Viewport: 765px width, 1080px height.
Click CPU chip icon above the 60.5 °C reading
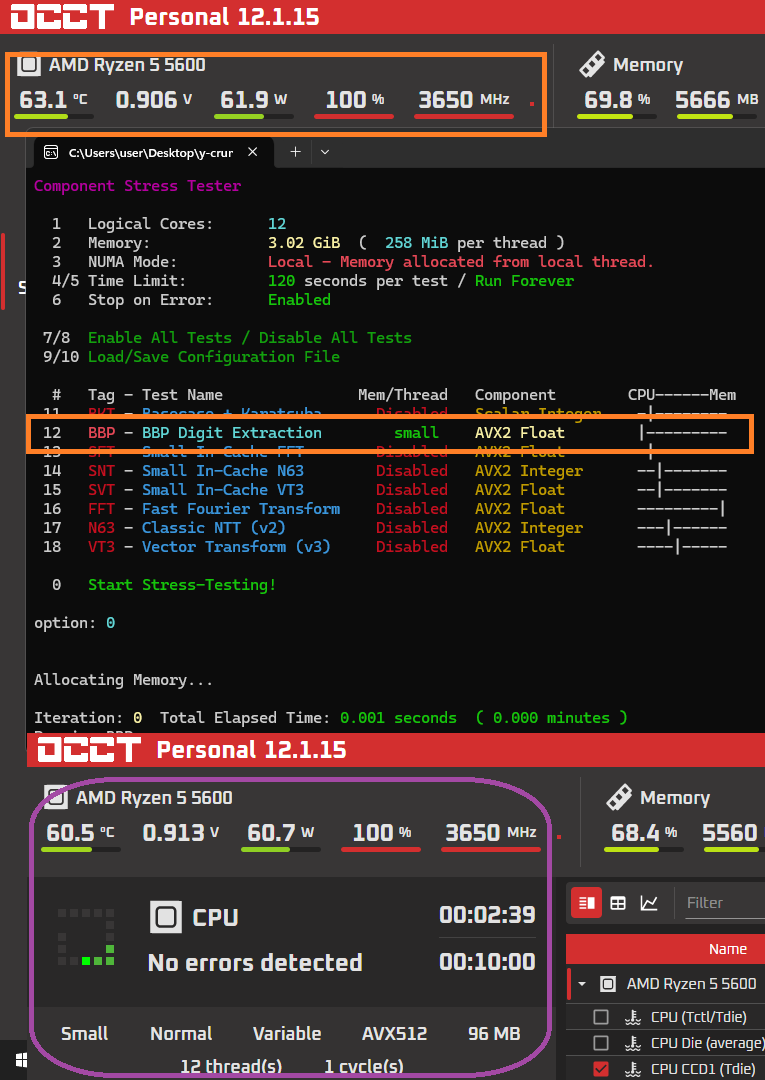55,798
